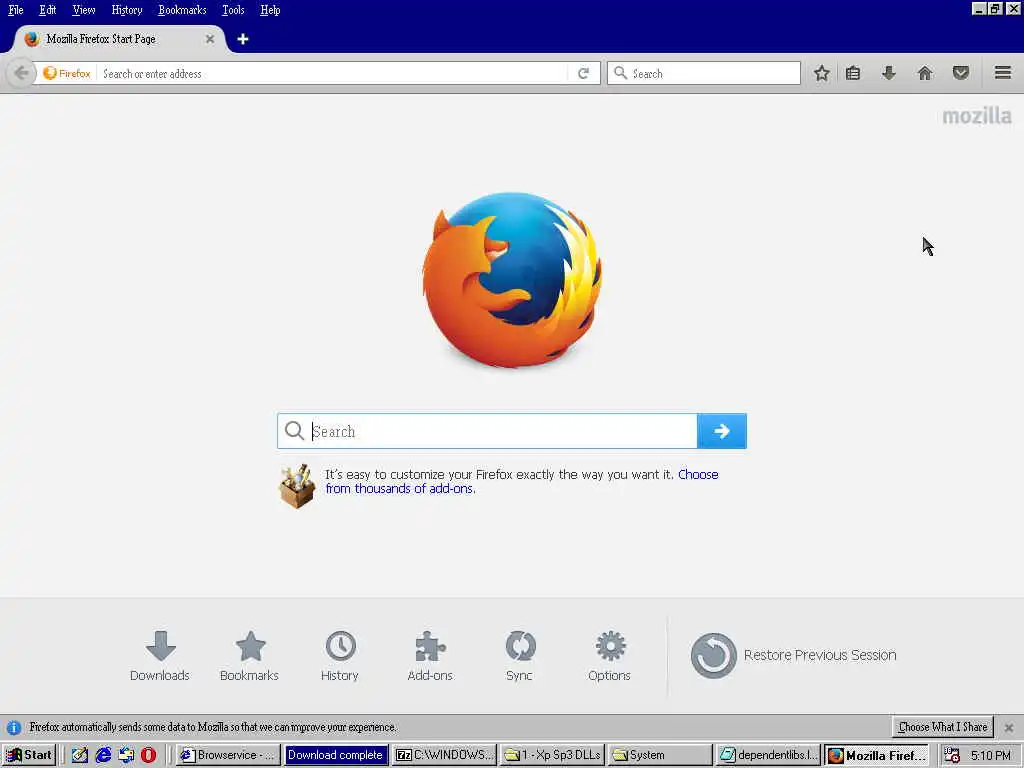The width and height of the screenshot is (1024, 768).
Task: Open Add-ons puzzle piece icon
Action: pos(430,656)
